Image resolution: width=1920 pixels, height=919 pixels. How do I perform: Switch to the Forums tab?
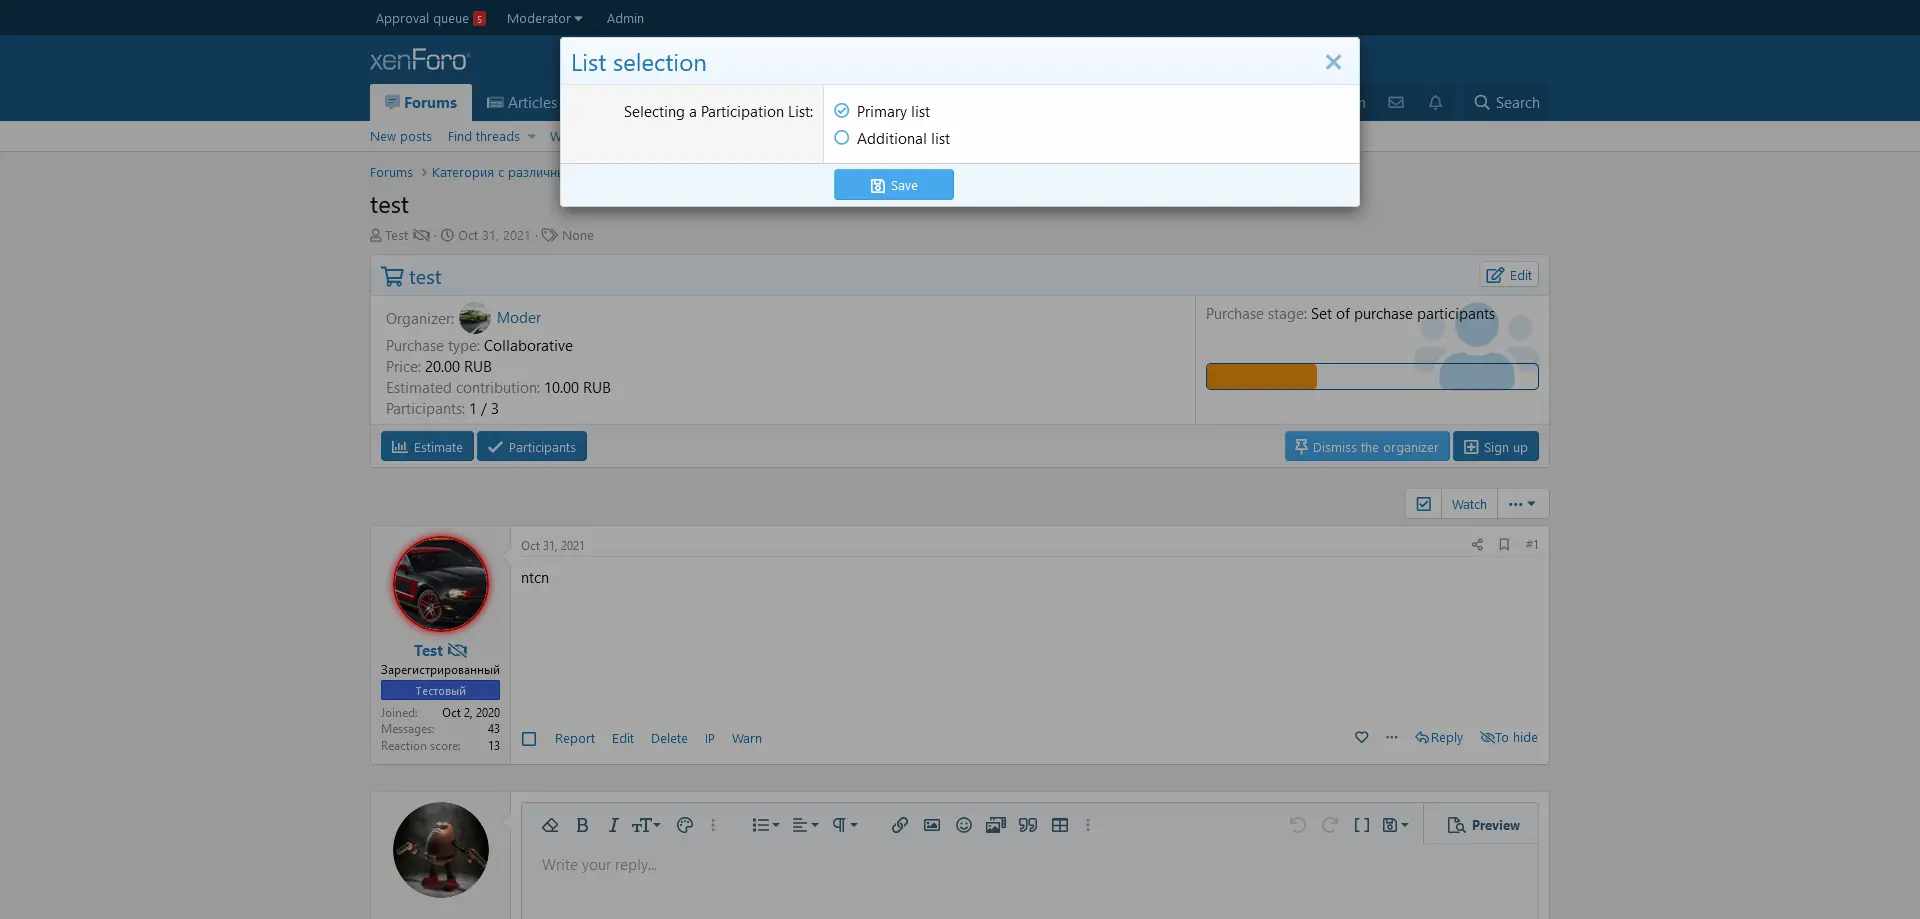421,103
